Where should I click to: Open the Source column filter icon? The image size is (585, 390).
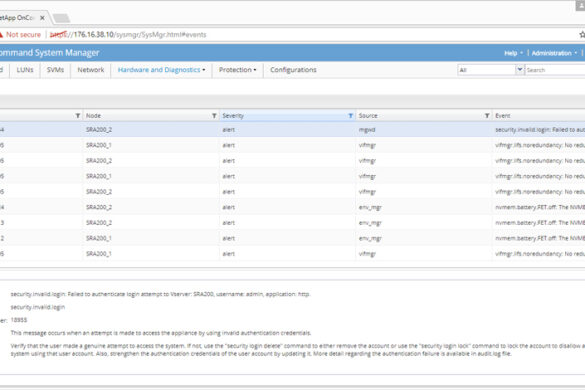click(x=487, y=116)
